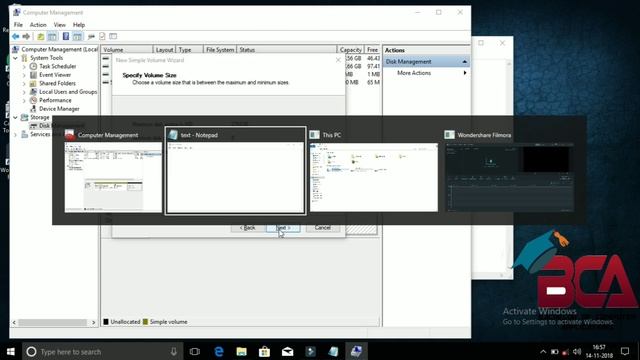Image resolution: width=640 pixels, height=360 pixels.
Task: Open the File menu
Action: pos(18,25)
